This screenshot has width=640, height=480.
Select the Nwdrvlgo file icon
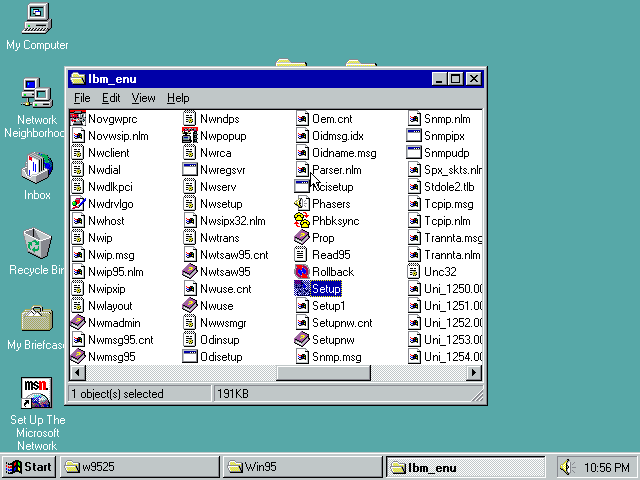(78, 204)
